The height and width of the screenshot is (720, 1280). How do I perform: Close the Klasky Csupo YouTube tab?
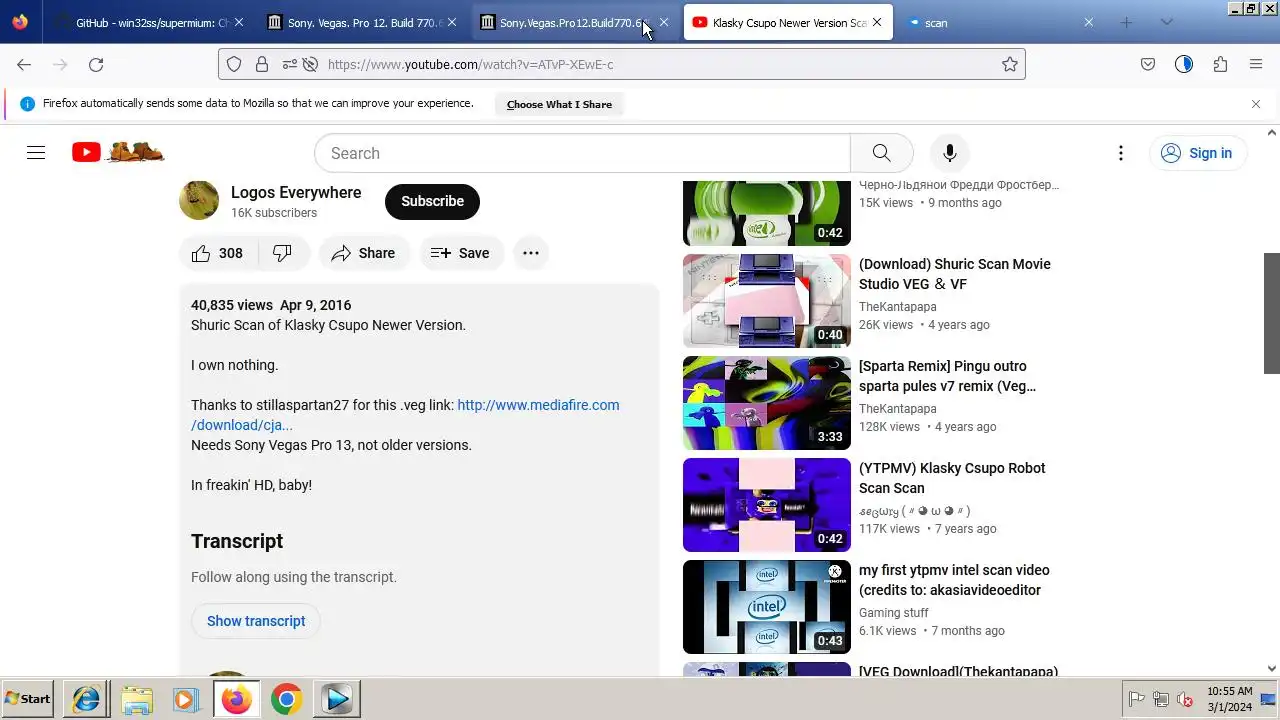pos(877,22)
